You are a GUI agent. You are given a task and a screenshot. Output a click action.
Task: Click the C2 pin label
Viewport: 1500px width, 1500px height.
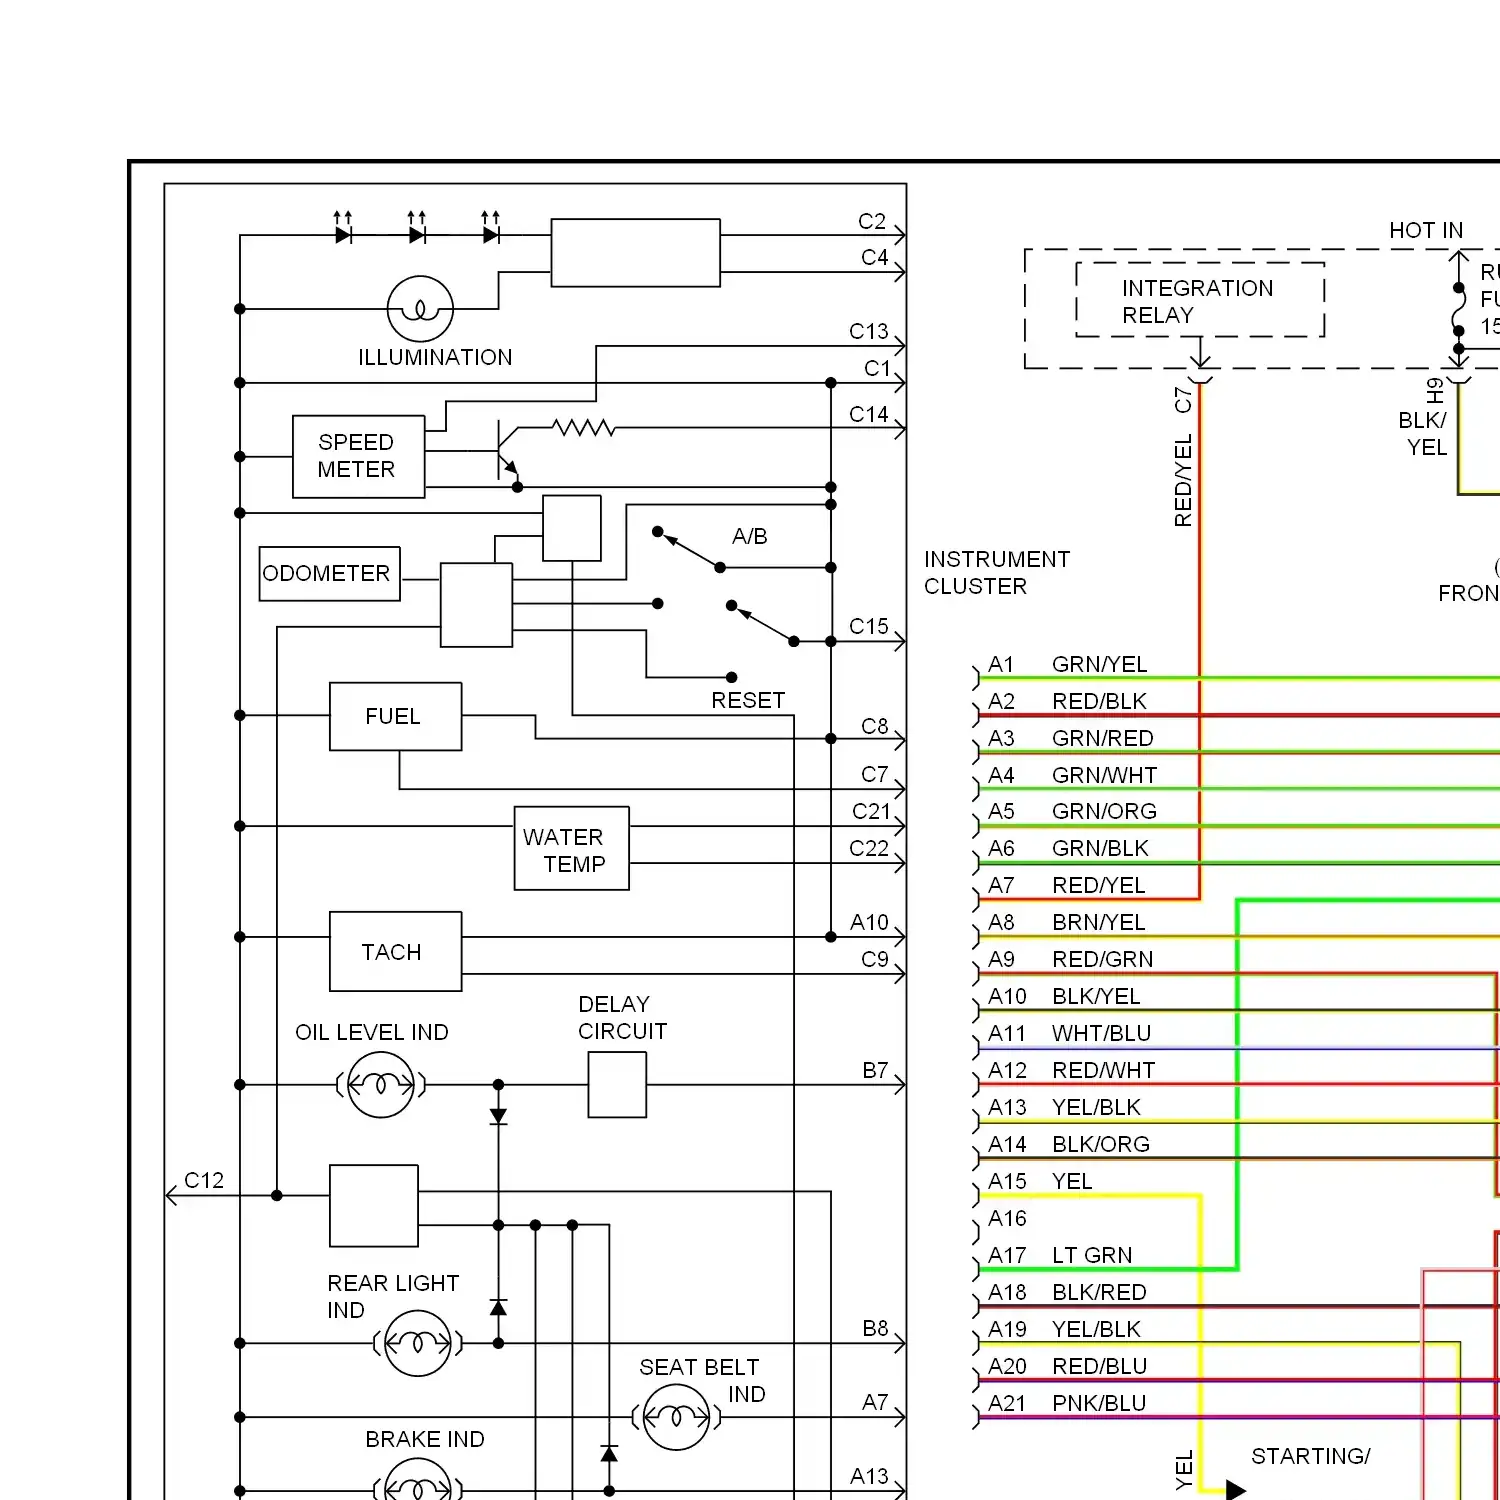tap(872, 221)
